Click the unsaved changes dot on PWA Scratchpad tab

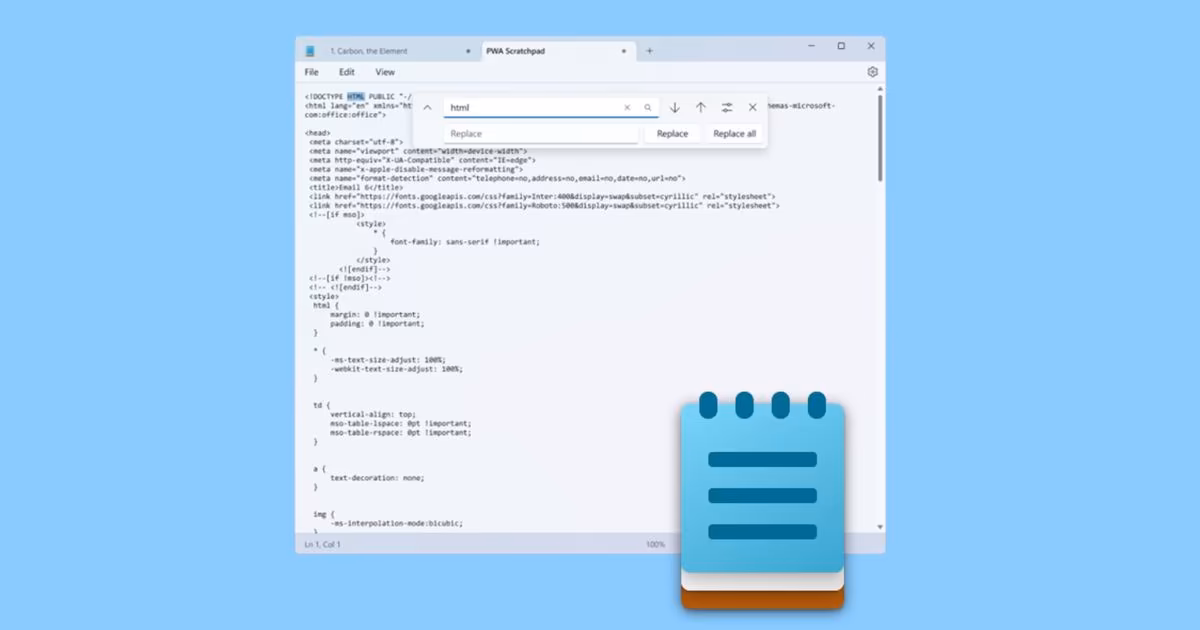624,49
